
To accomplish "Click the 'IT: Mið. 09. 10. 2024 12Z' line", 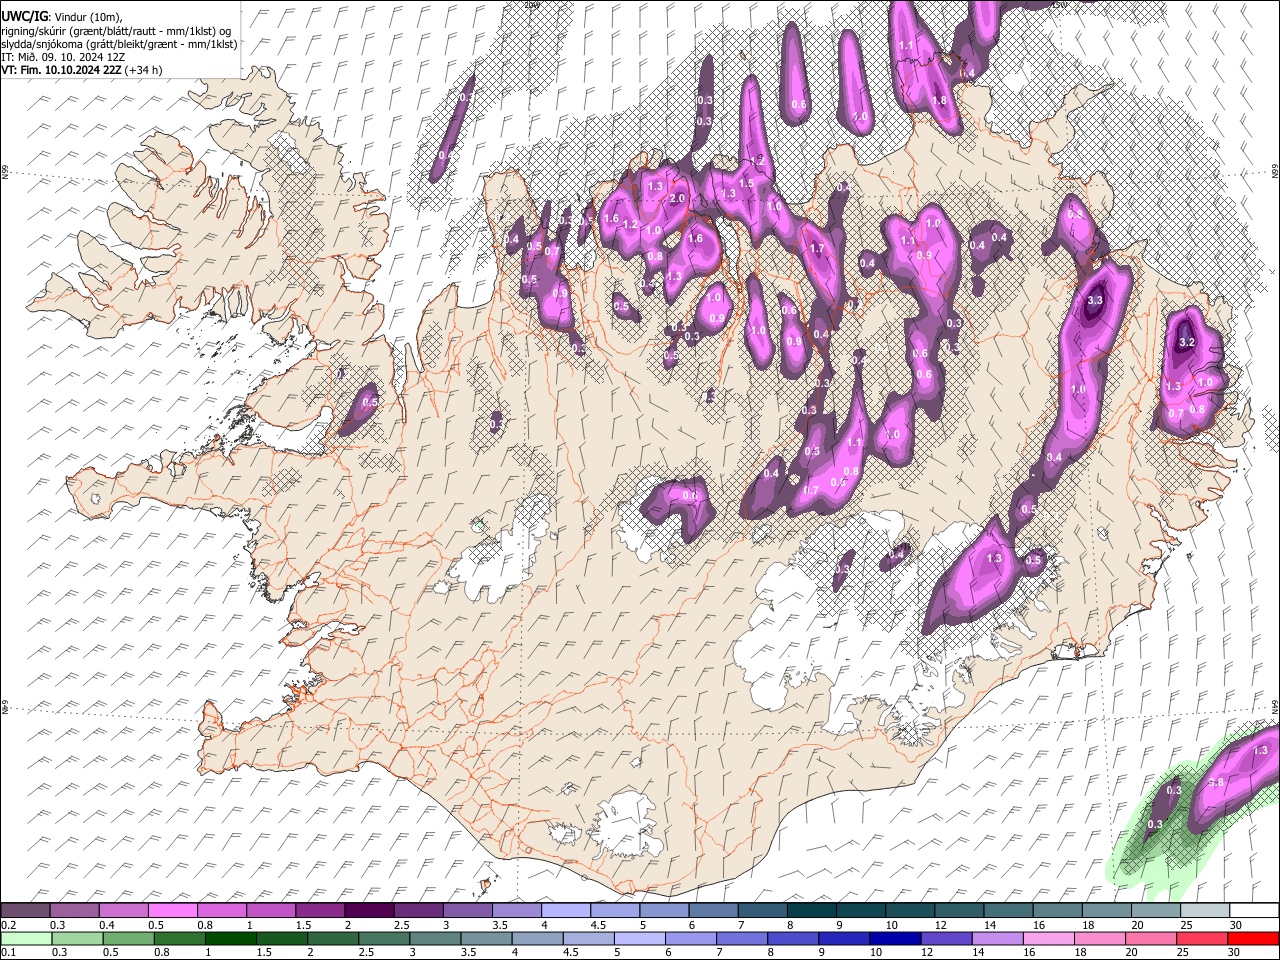I will [63, 57].
